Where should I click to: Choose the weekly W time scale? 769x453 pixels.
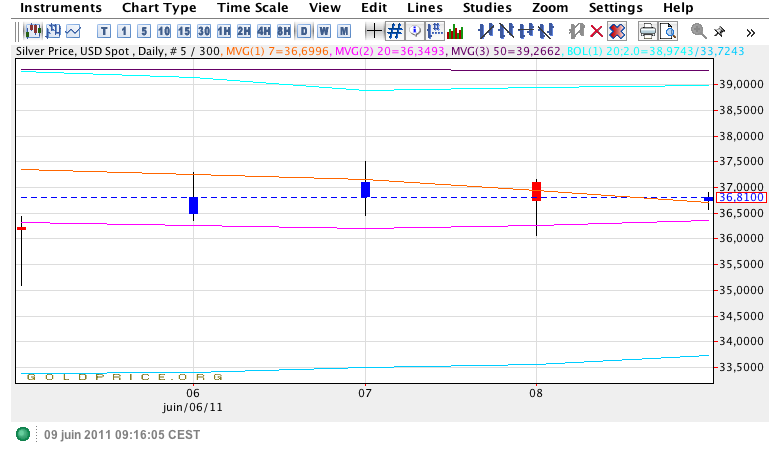pos(324,31)
